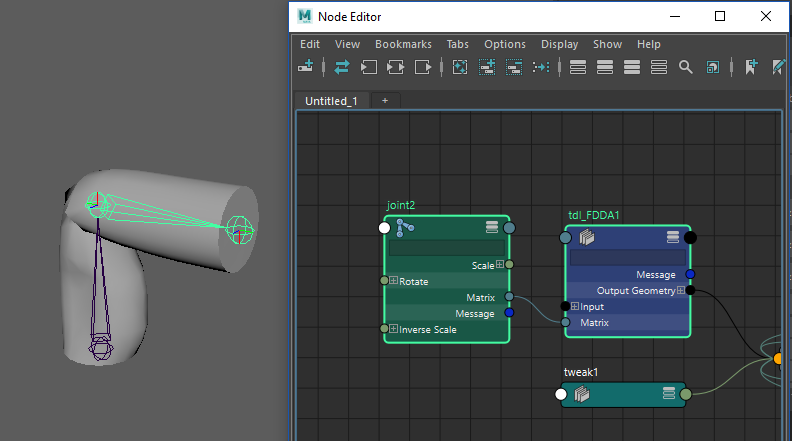
Task: Click the blue Message port on joint2
Action: [509, 313]
